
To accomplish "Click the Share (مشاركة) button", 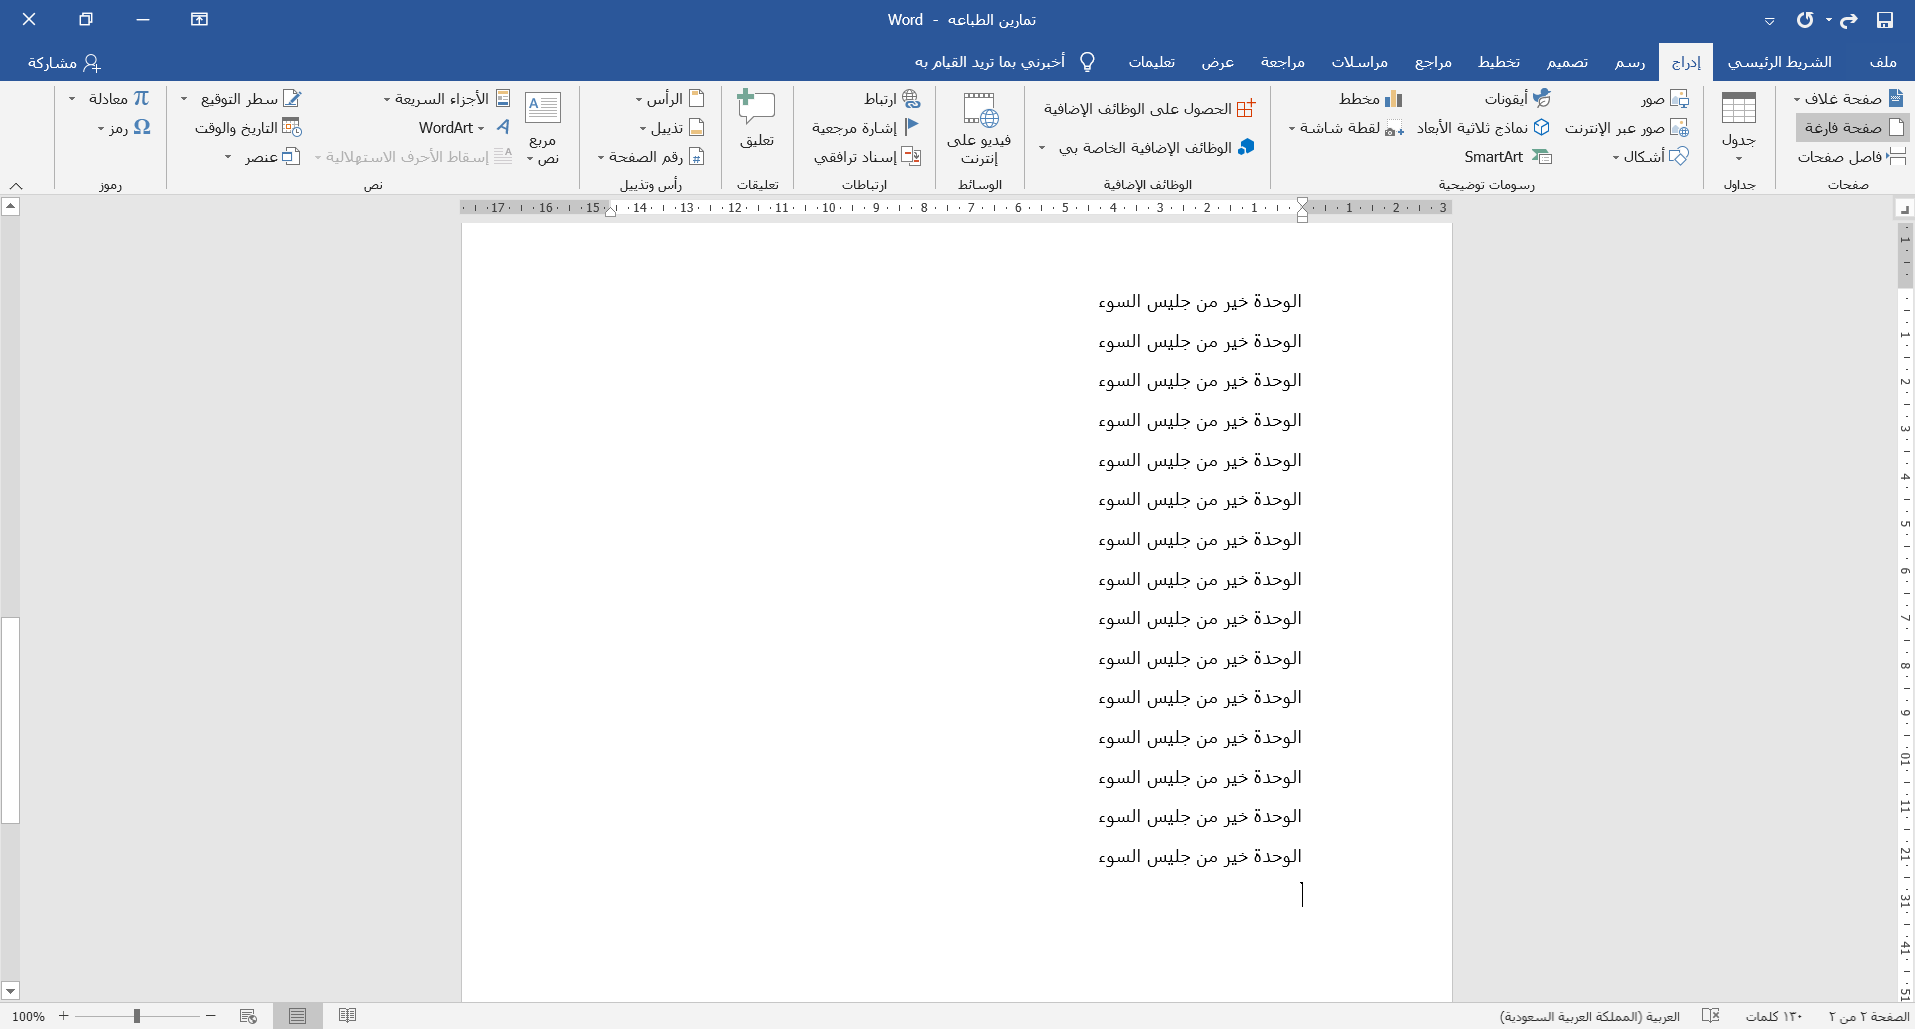I will tap(64, 62).
